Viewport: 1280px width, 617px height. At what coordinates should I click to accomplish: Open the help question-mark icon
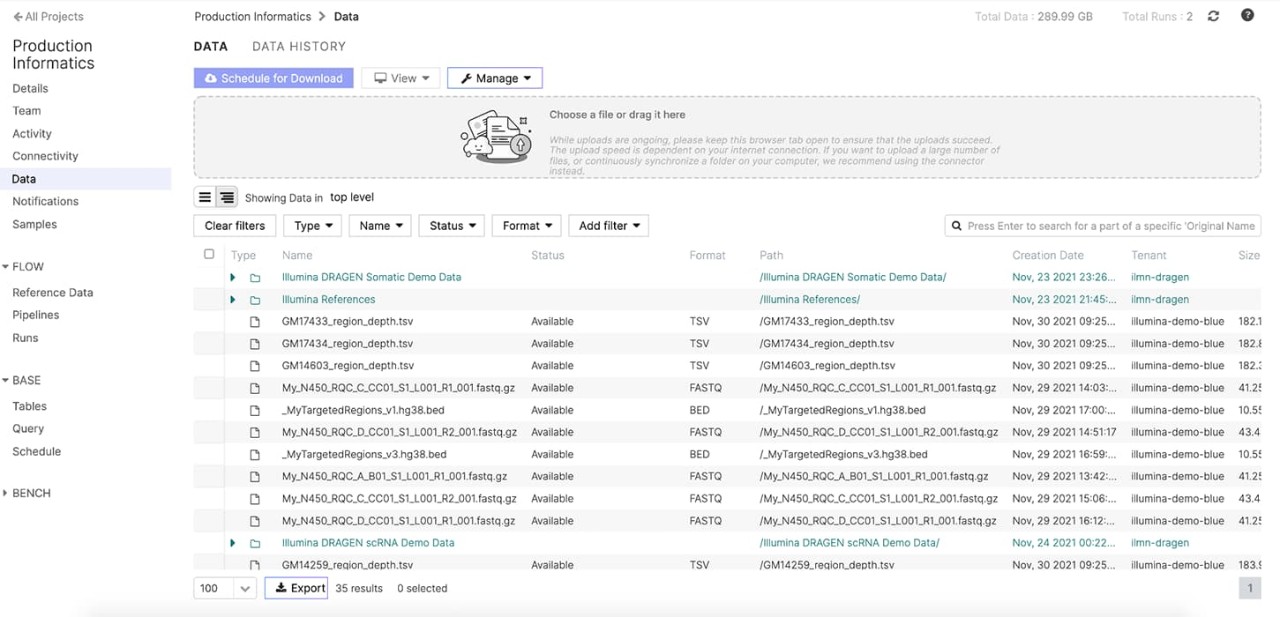(1245, 16)
